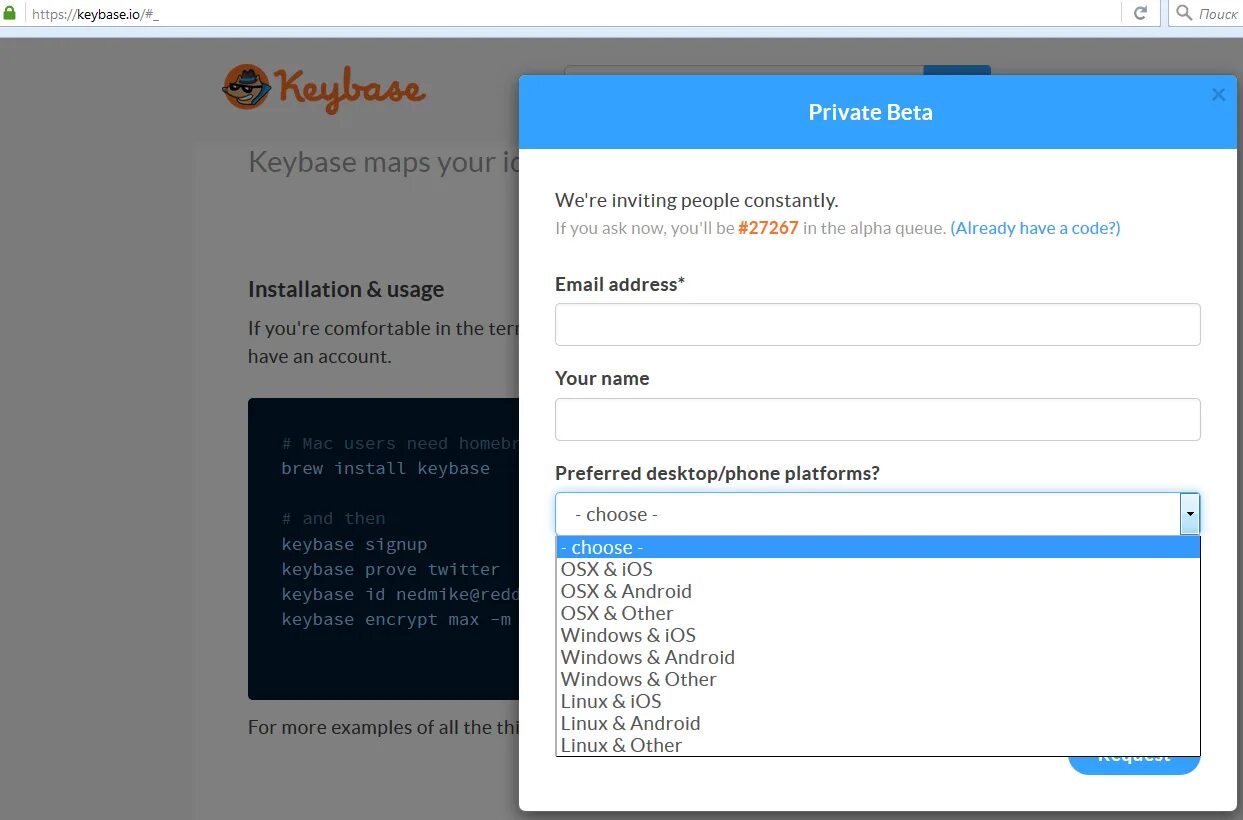
Task: Choose the Windows & Android option
Action: [x=878, y=657]
